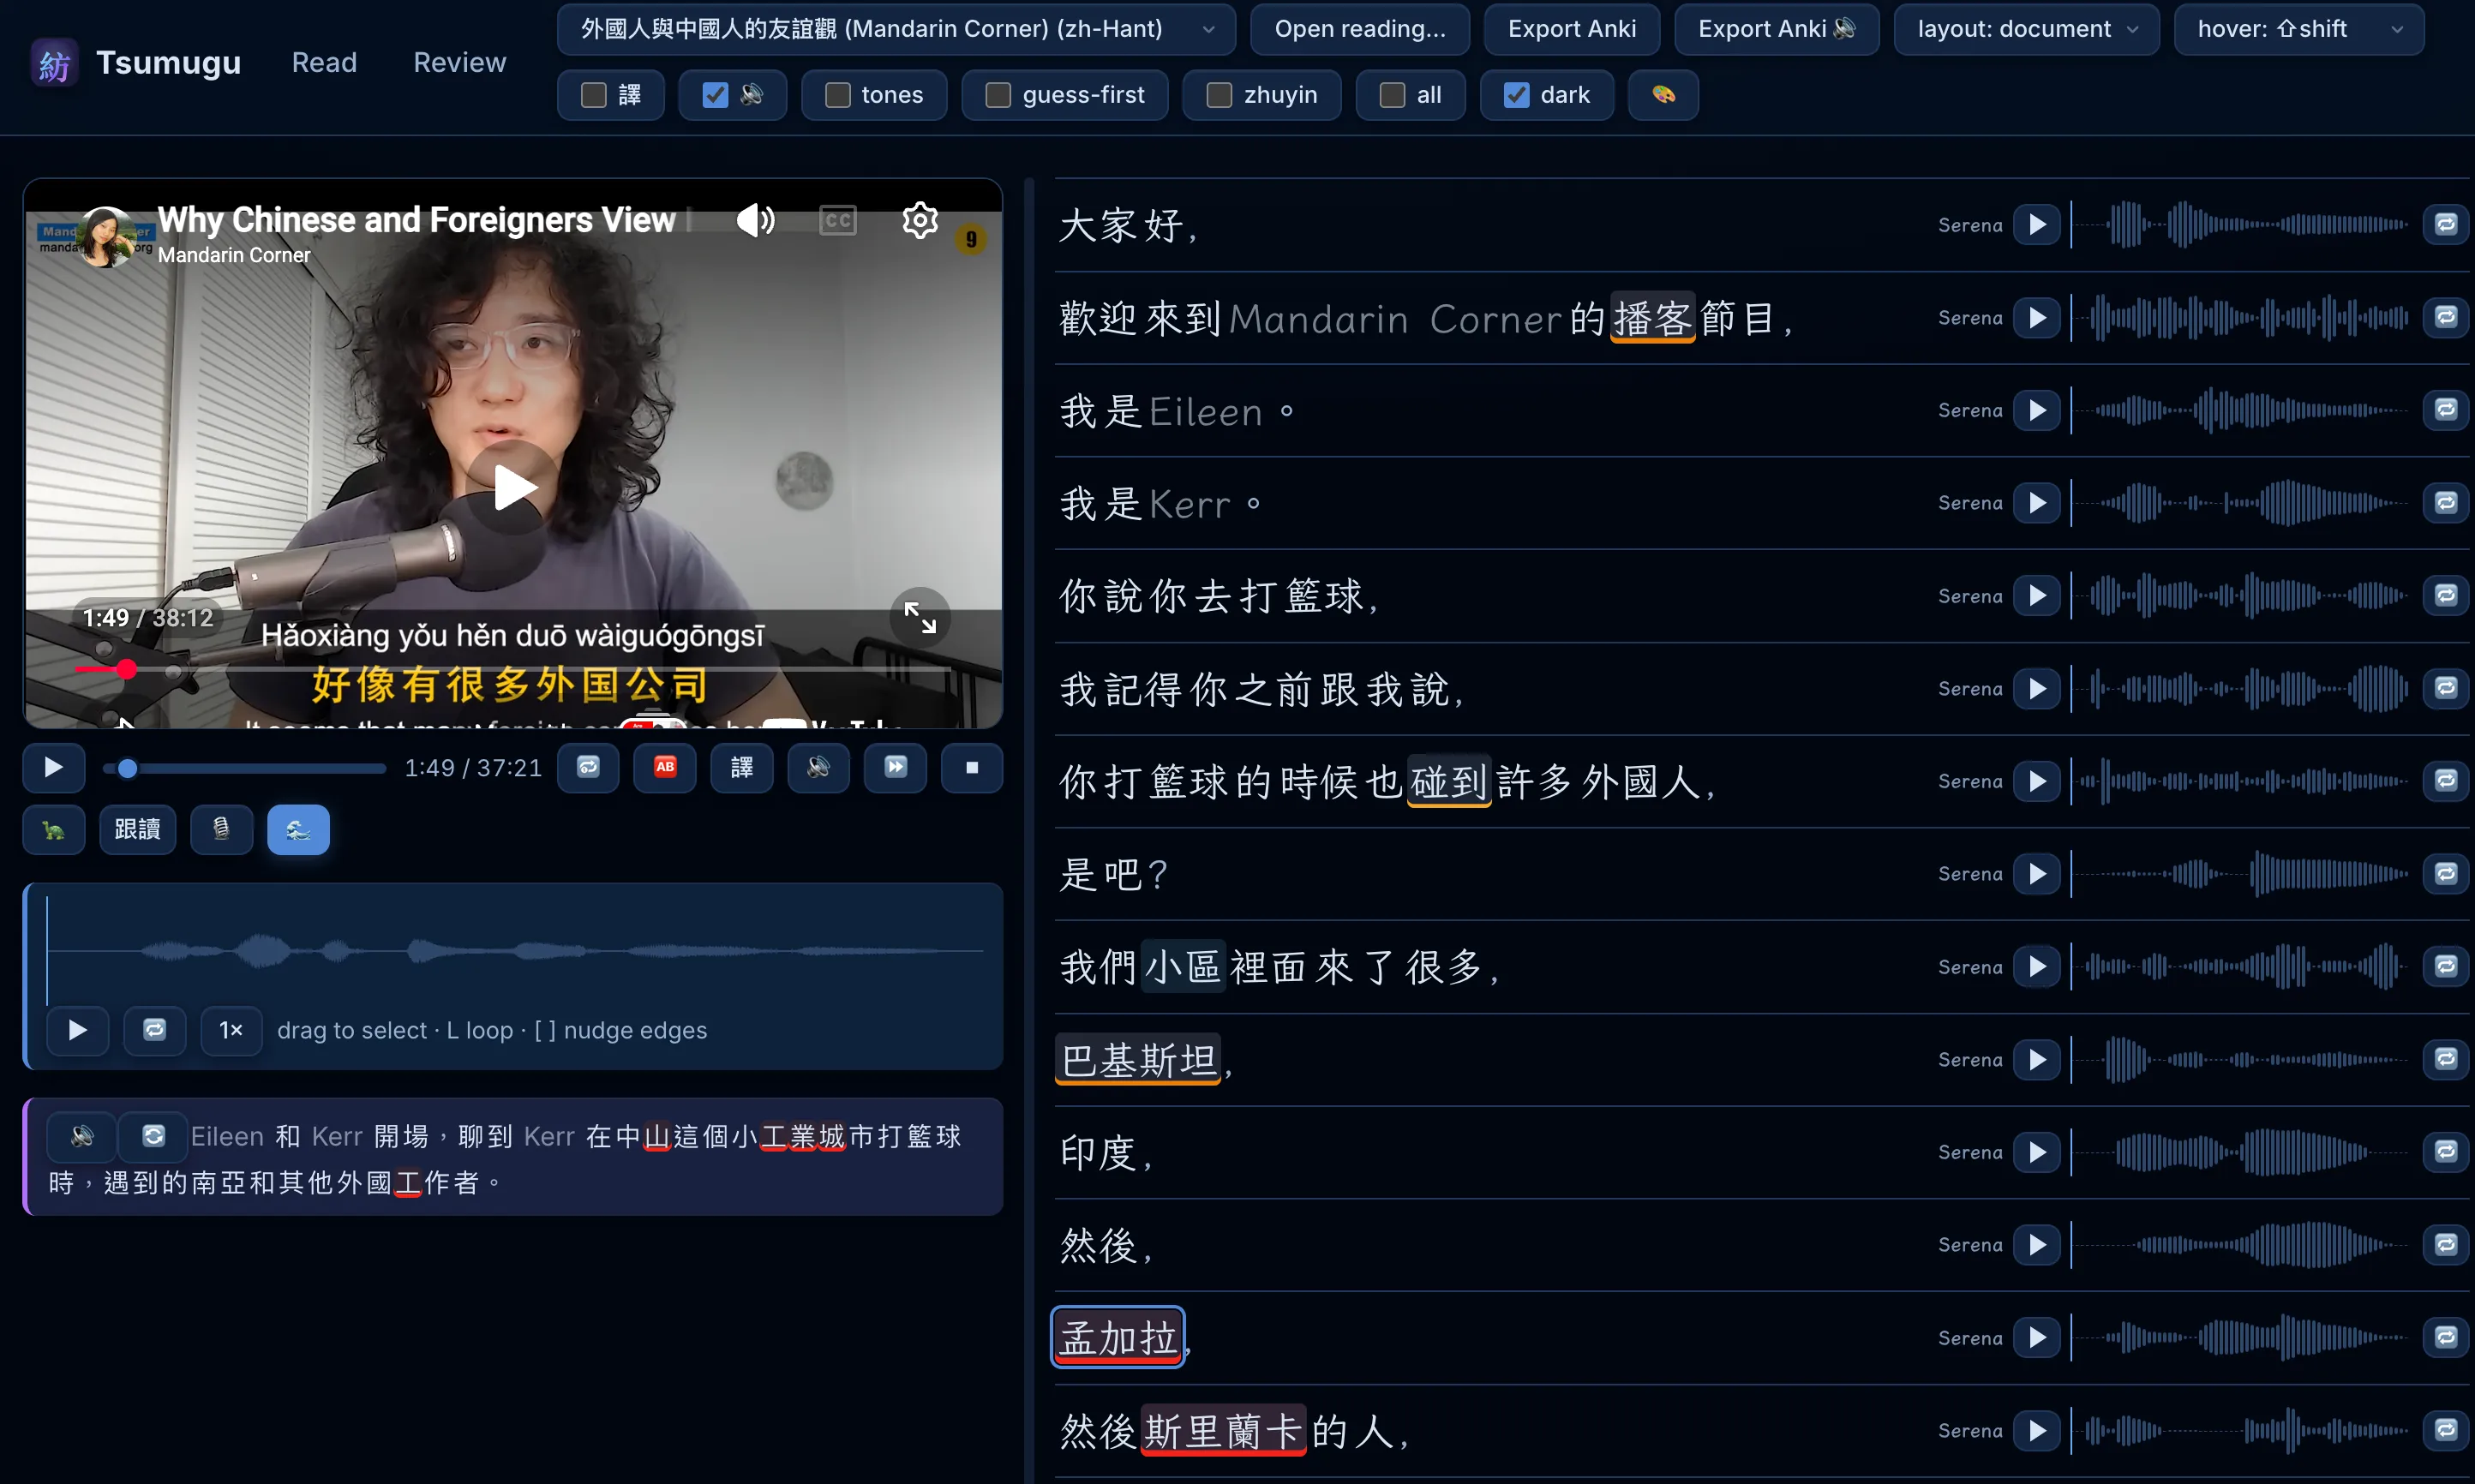Toggle the 譯 translation checkbox
Viewport: 2475px width, 1484px height.
(594, 95)
